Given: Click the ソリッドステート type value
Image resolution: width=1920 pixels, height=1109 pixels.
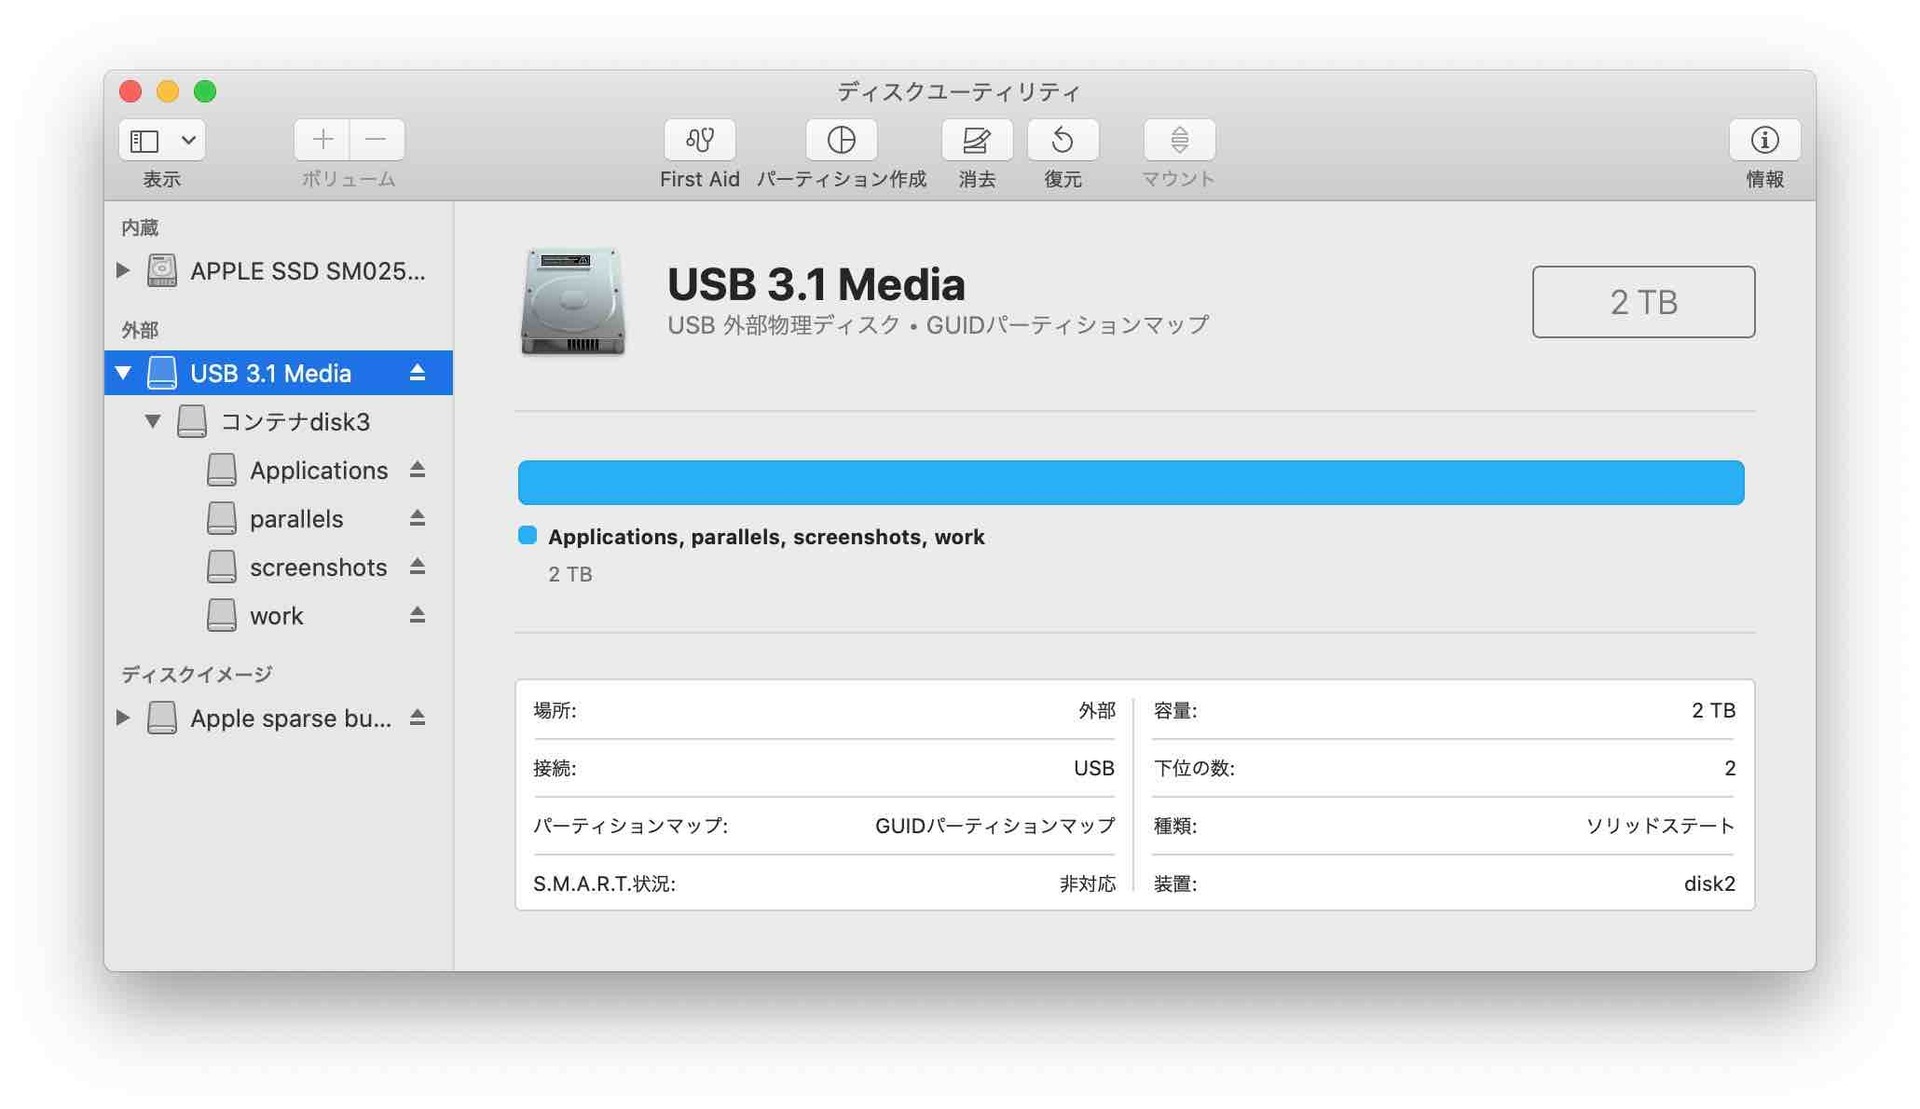Looking at the screenshot, I should click(x=1660, y=826).
